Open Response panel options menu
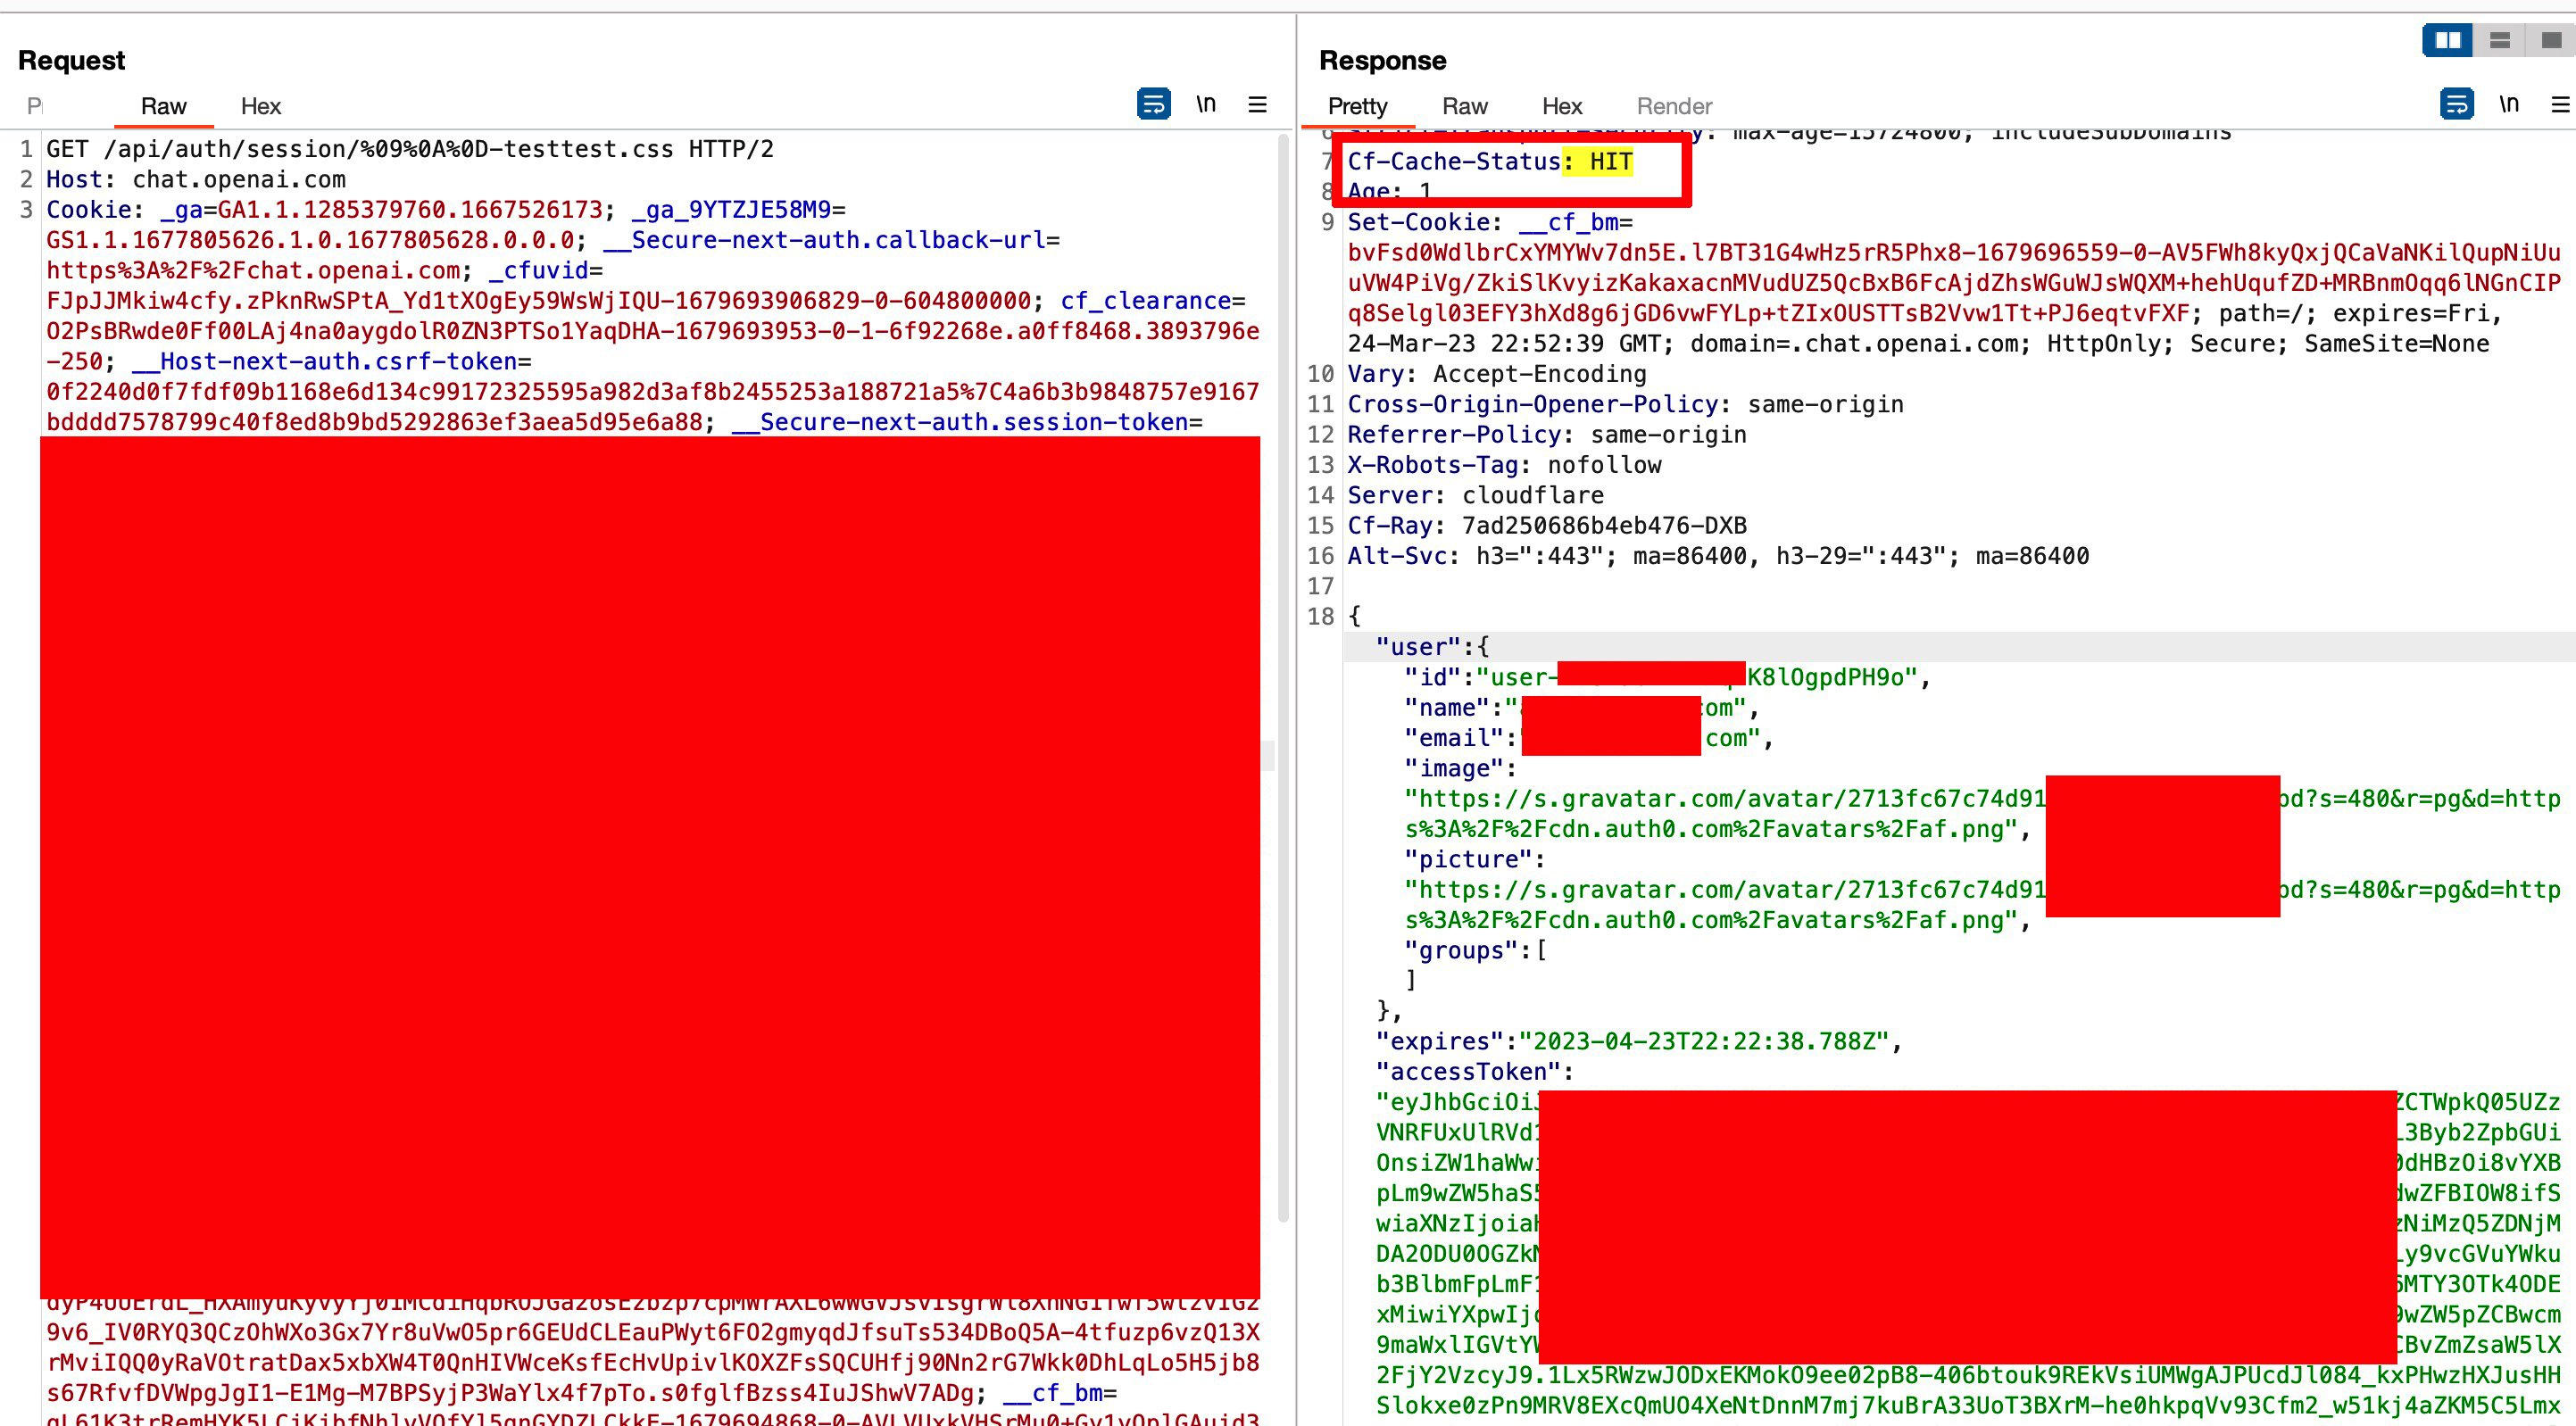2576x1426 pixels. (x=2560, y=104)
